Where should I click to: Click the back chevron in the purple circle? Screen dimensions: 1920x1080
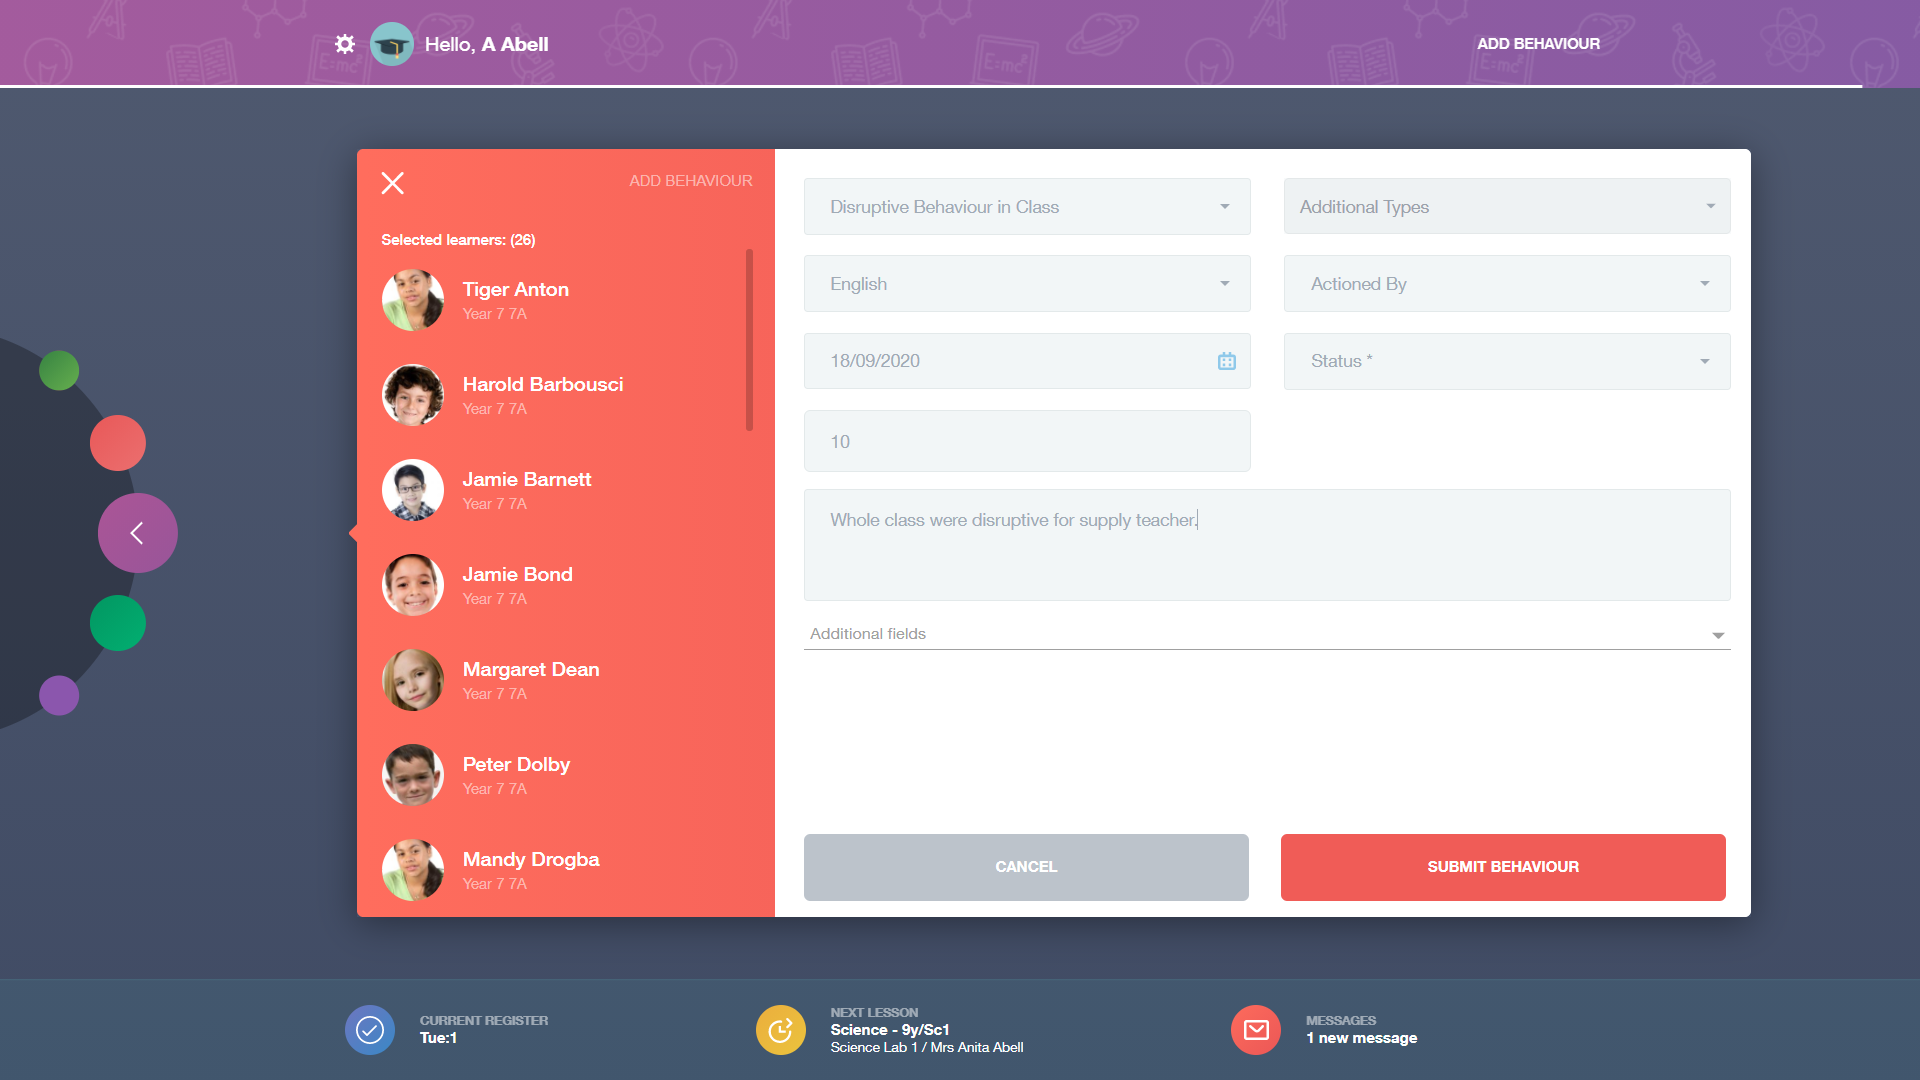137,532
